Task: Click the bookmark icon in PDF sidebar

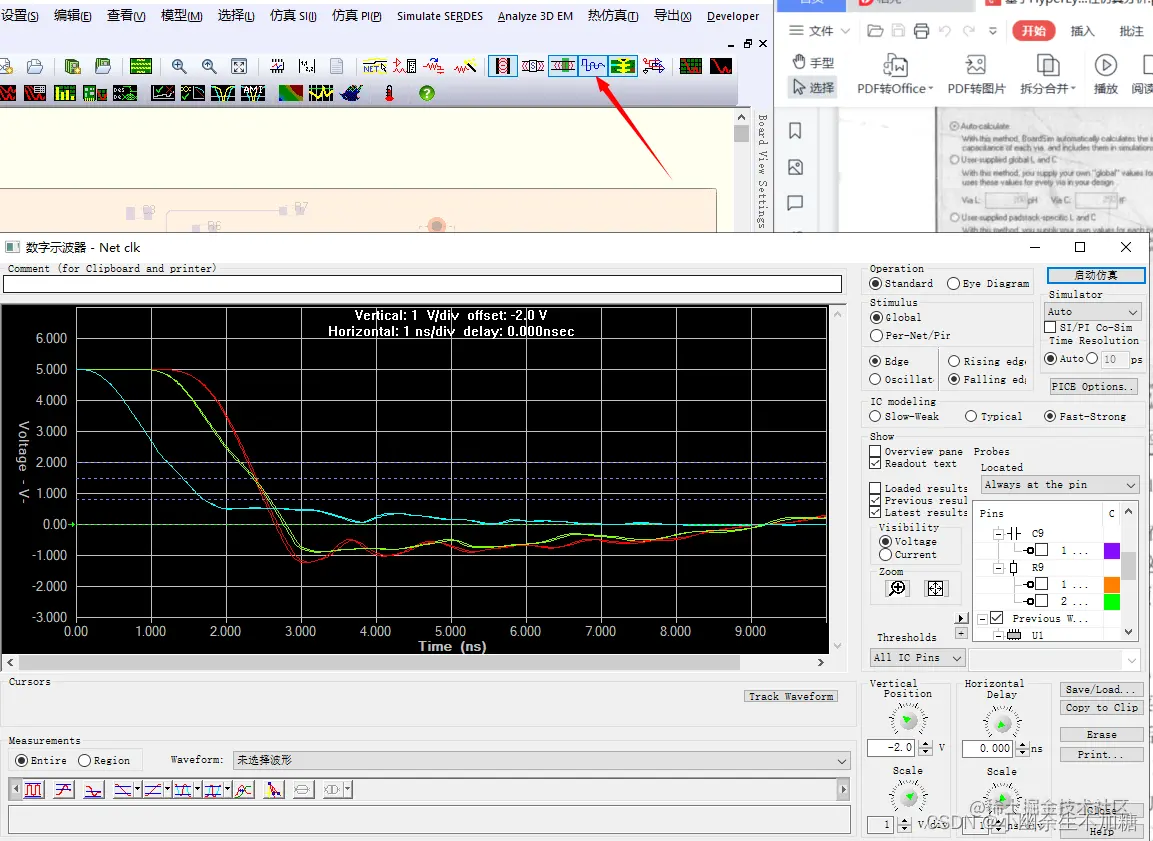Action: 796,131
